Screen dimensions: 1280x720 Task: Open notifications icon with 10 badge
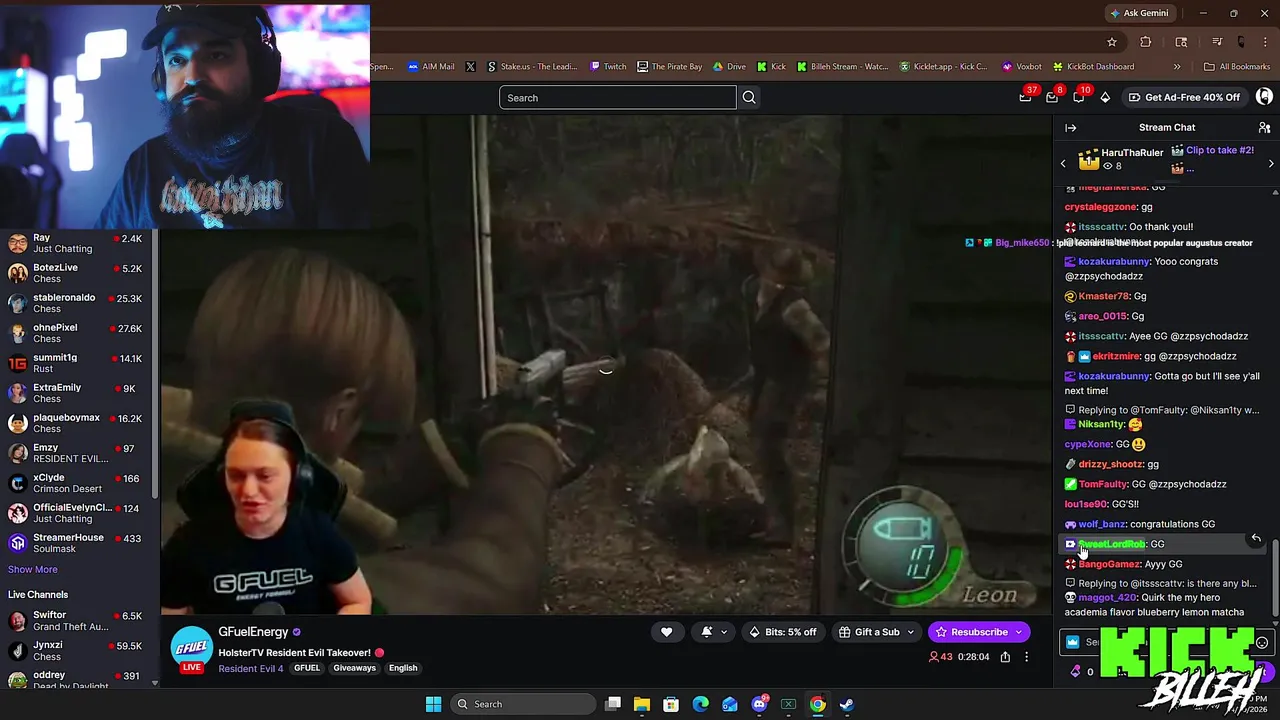[1079, 97]
